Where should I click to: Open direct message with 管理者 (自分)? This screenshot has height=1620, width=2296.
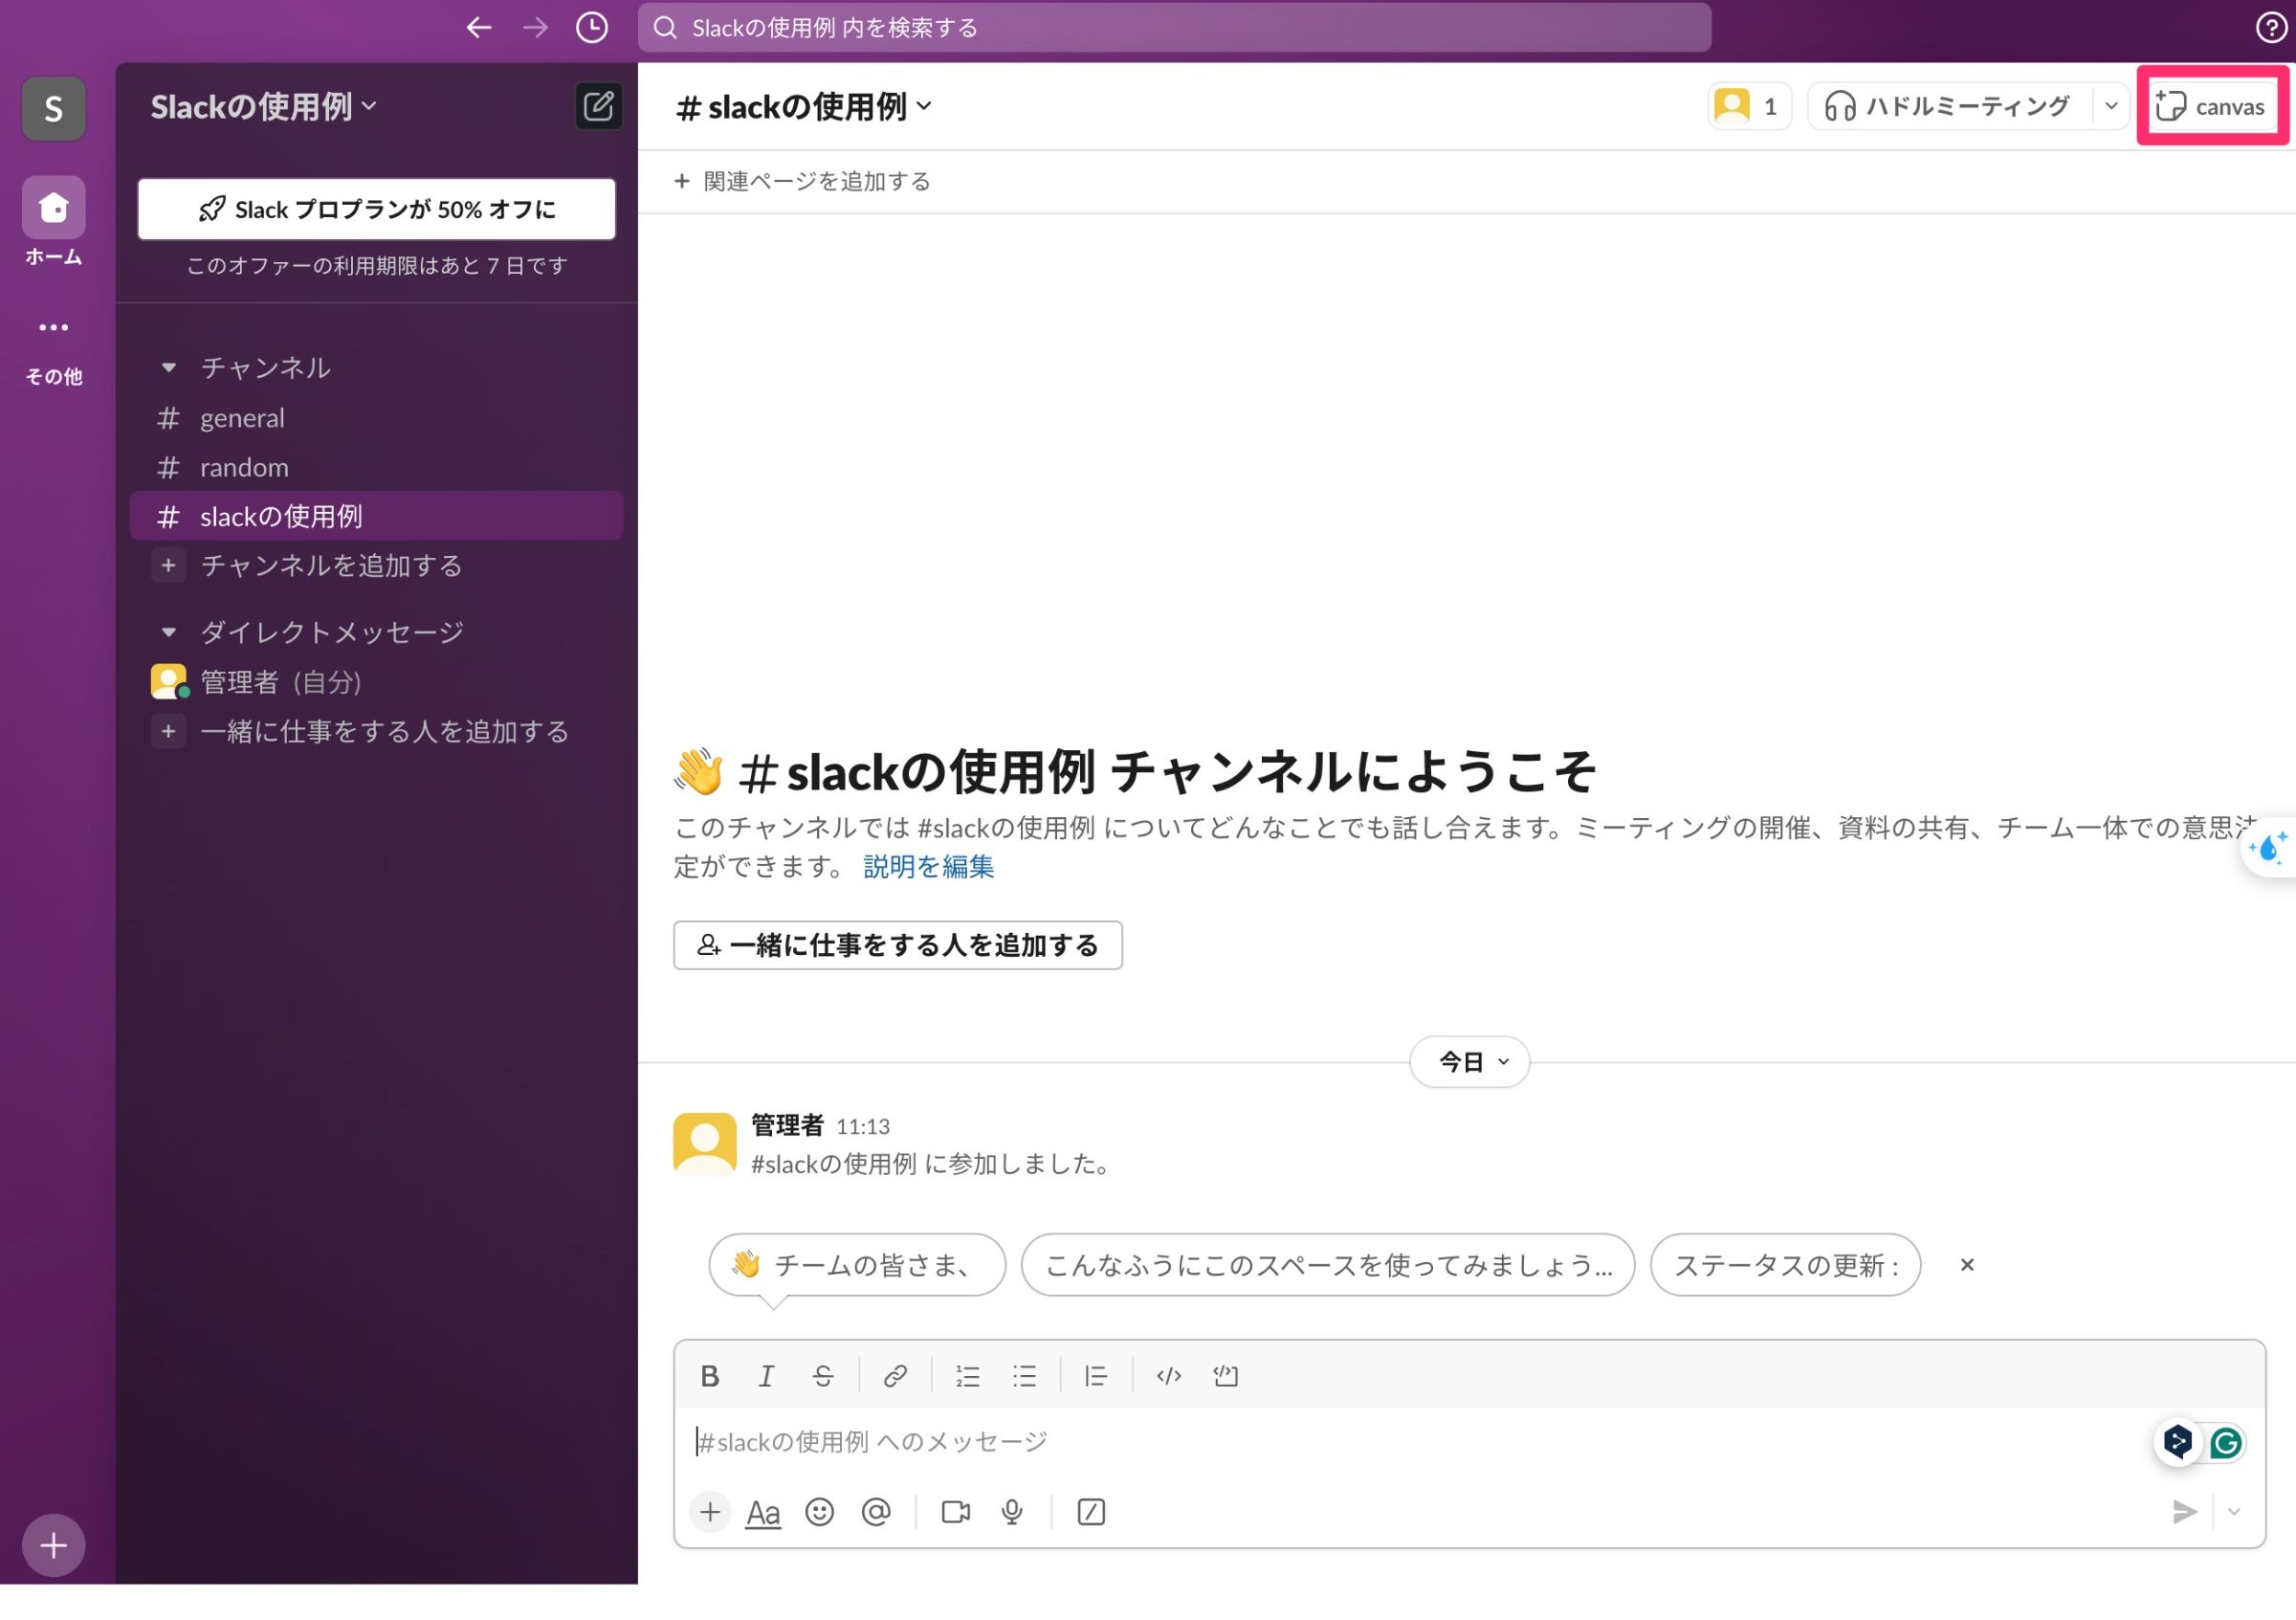[x=376, y=682]
